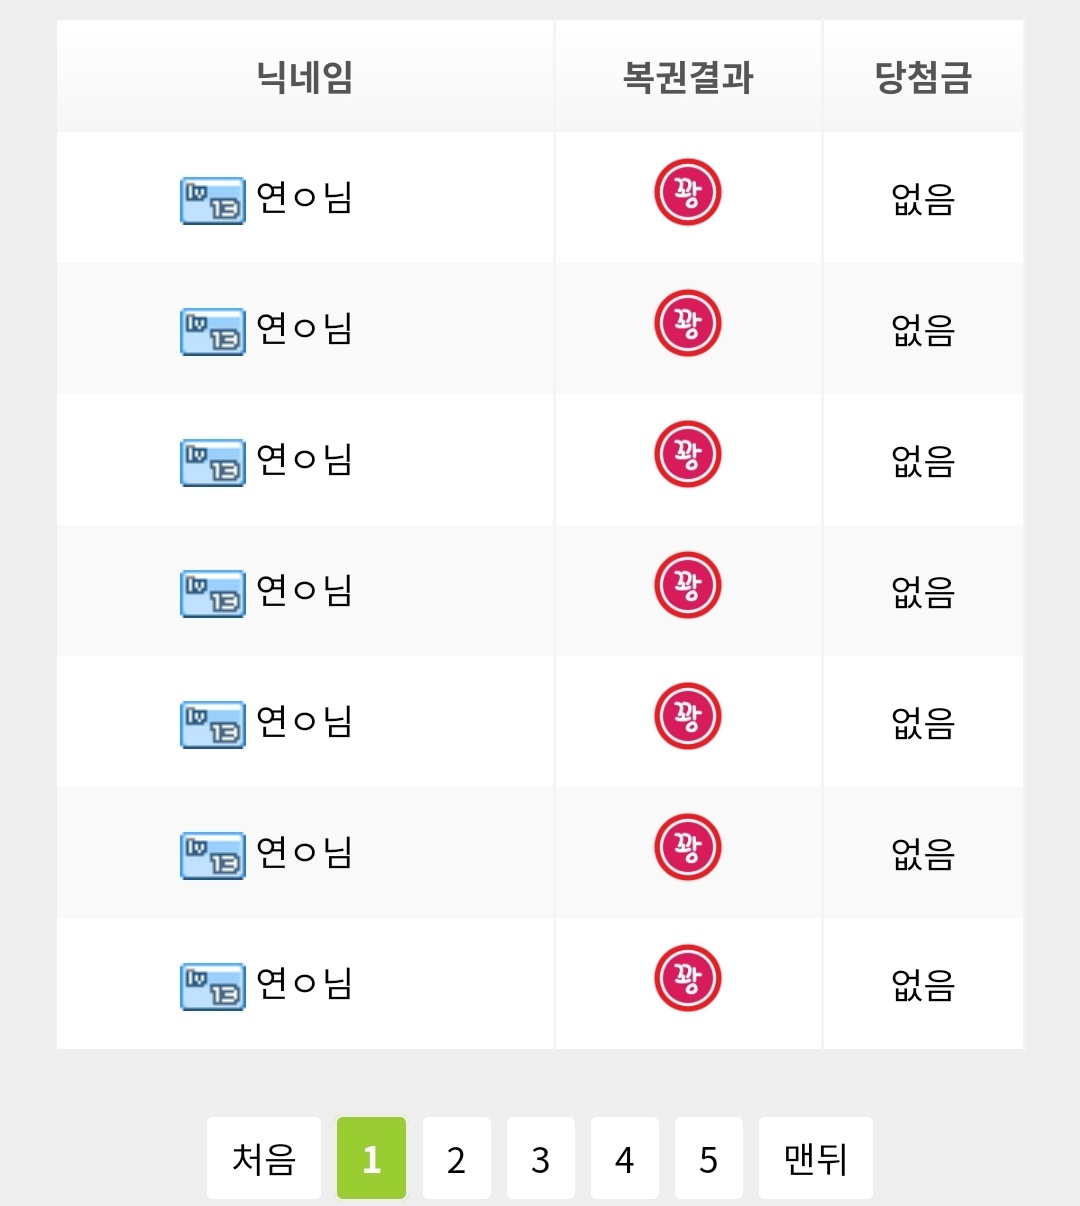Click 없음 prize text in third row
Viewport: 1080px width, 1206px height.
[x=923, y=461]
